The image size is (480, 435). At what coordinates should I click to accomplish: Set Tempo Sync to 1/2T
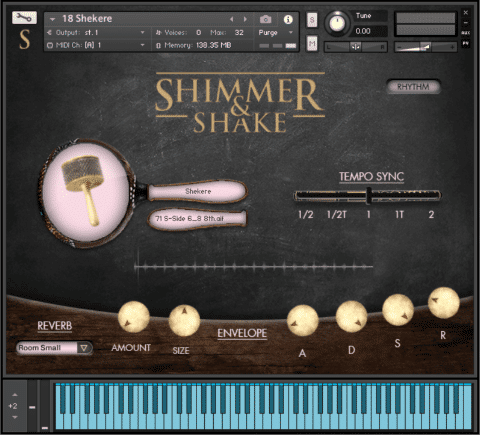(337, 215)
